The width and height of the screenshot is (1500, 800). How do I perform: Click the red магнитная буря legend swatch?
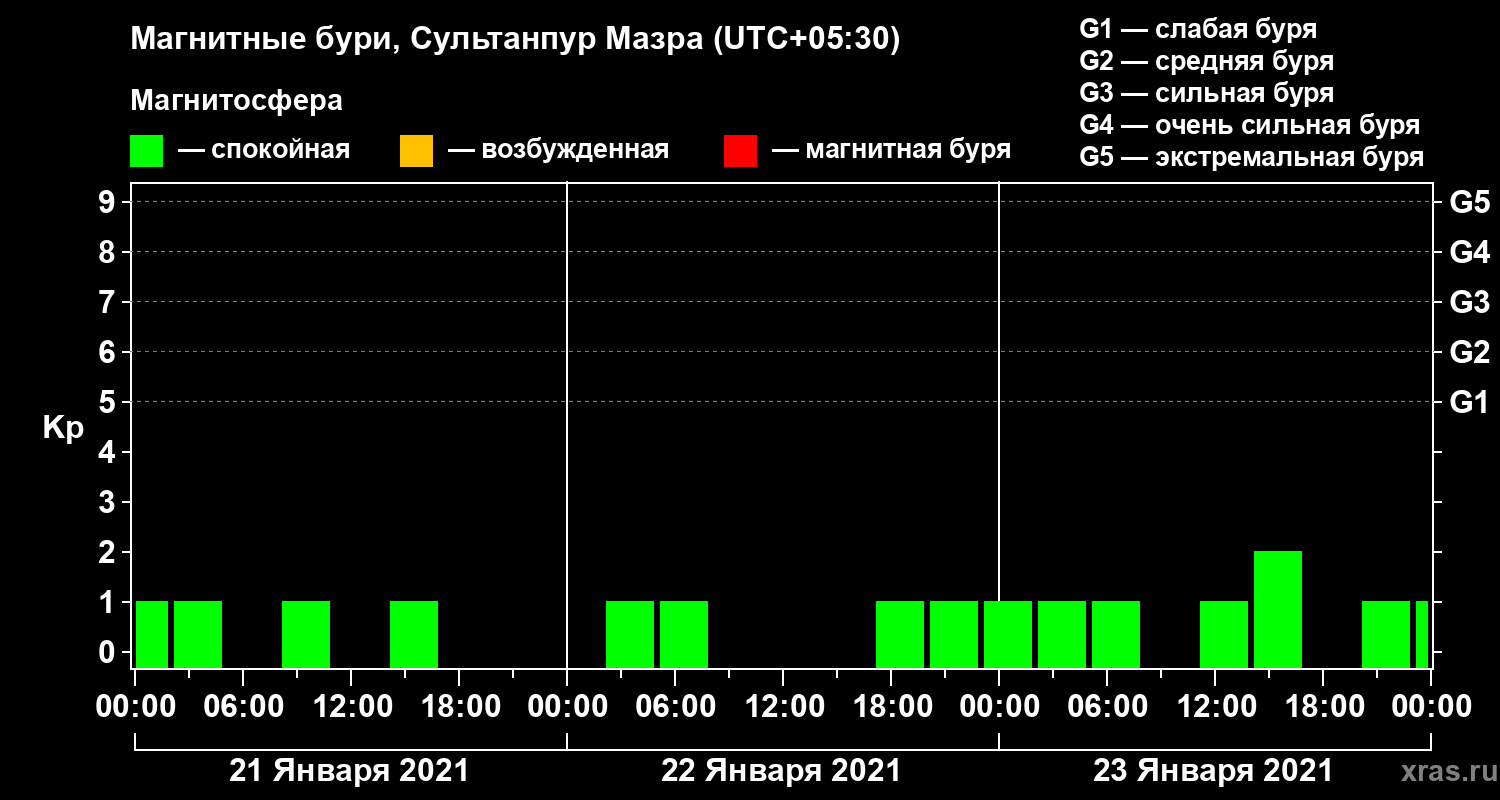740,151
